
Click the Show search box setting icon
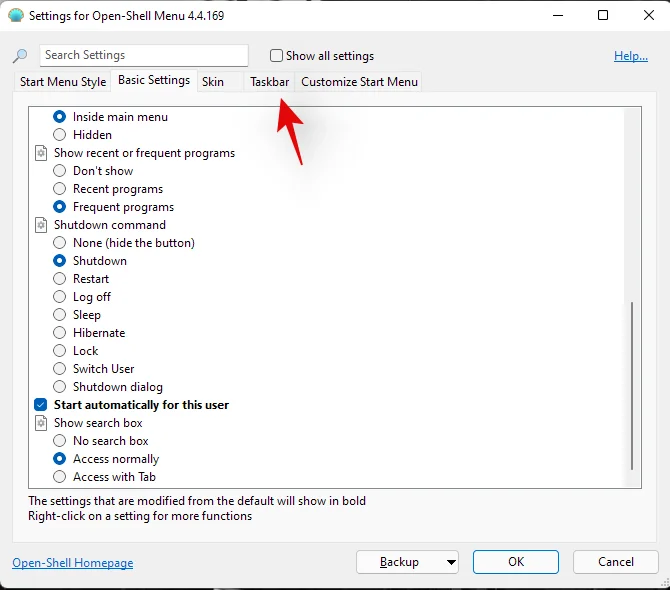(41, 423)
